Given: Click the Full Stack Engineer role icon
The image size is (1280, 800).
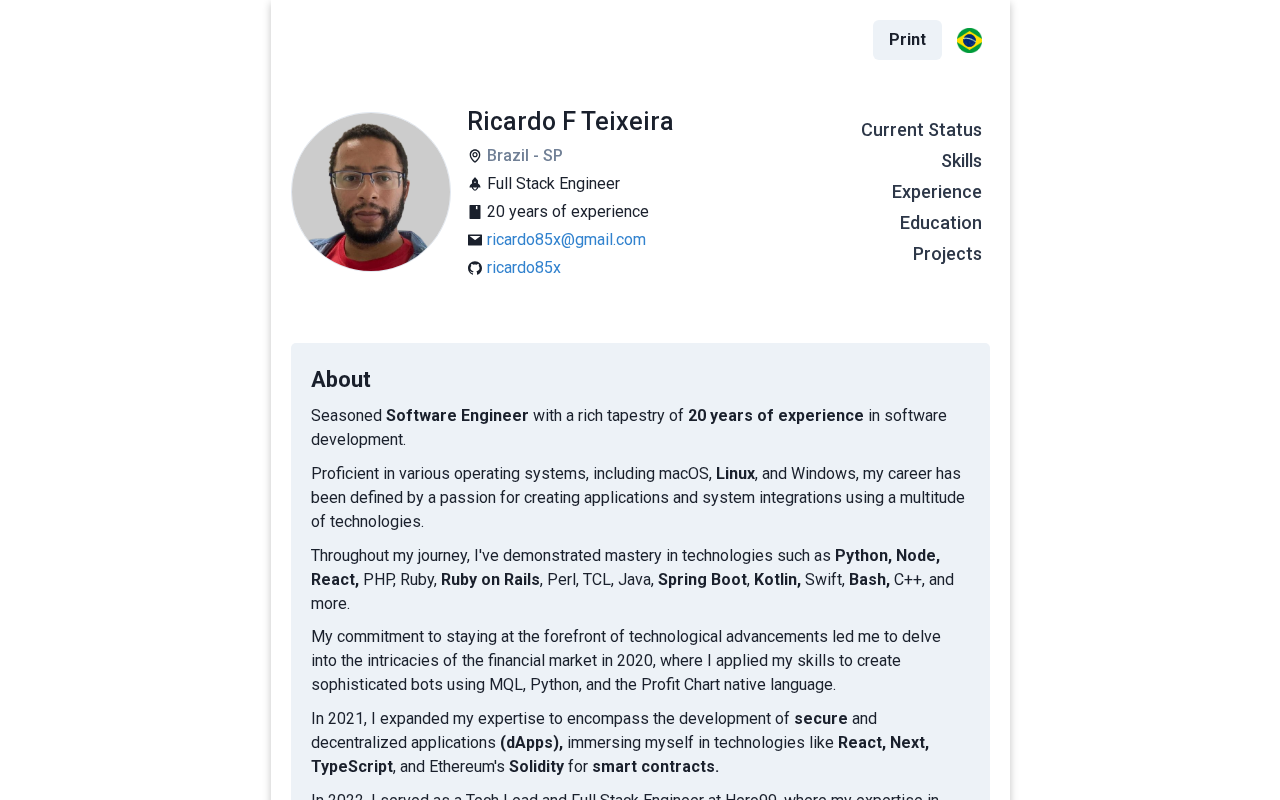Looking at the screenshot, I should coord(475,184).
